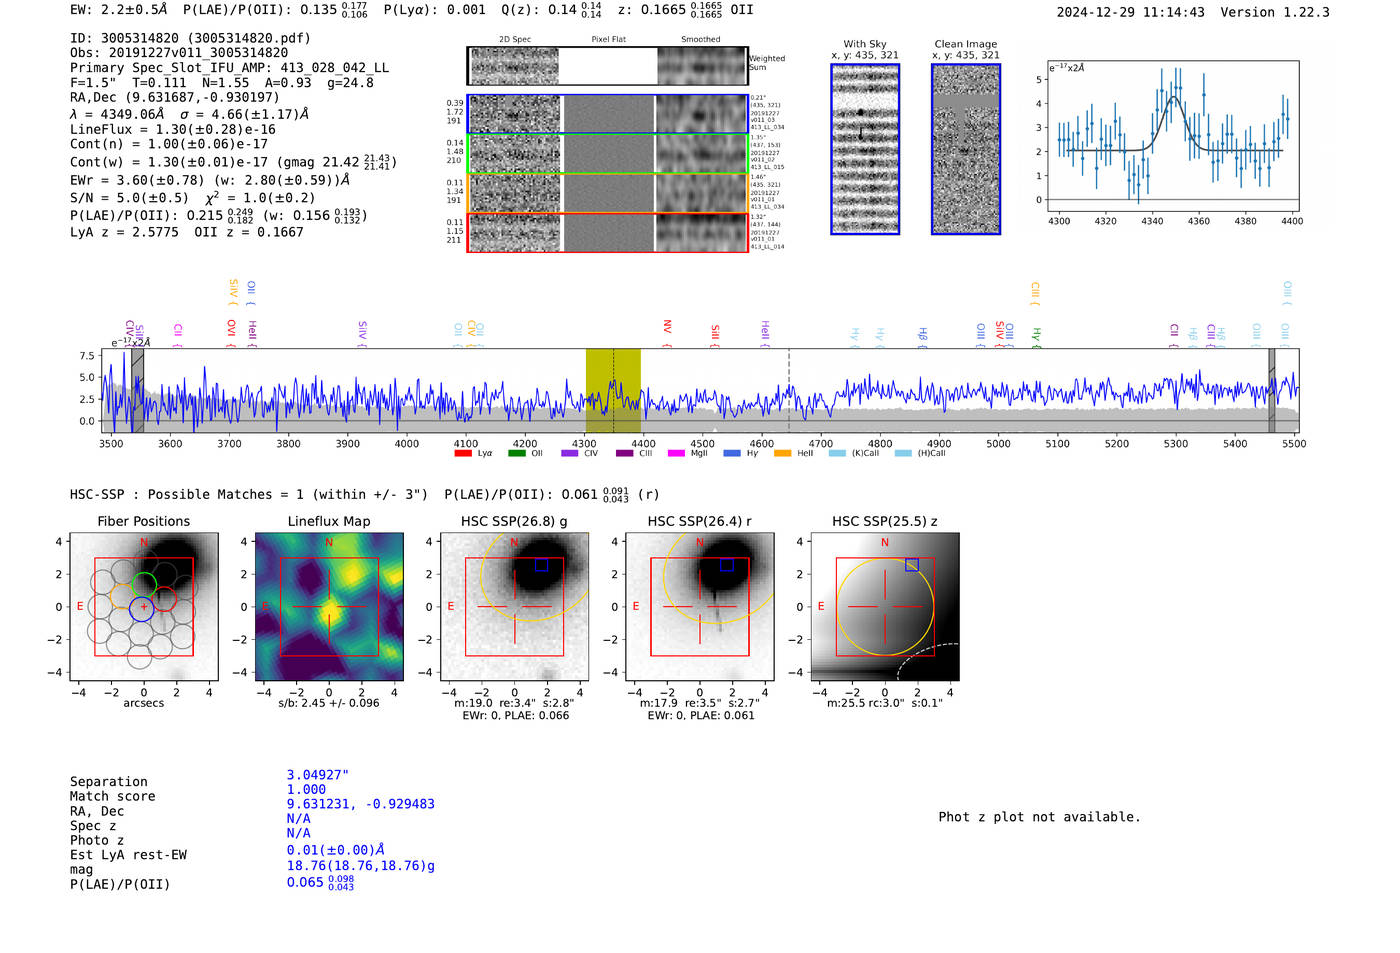Image resolution: width=1400 pixels, height=953 pixels.
Task: Click the m:25.5 rc:3.0" s:0.1" caption
Action: coord(885,703)
